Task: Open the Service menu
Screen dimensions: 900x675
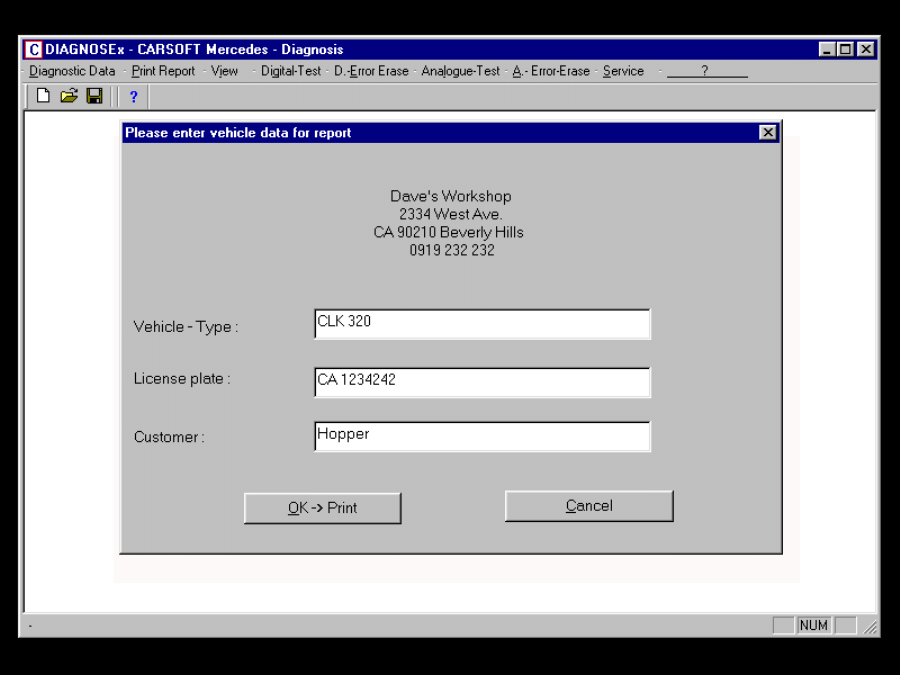Action: (623, 71)
